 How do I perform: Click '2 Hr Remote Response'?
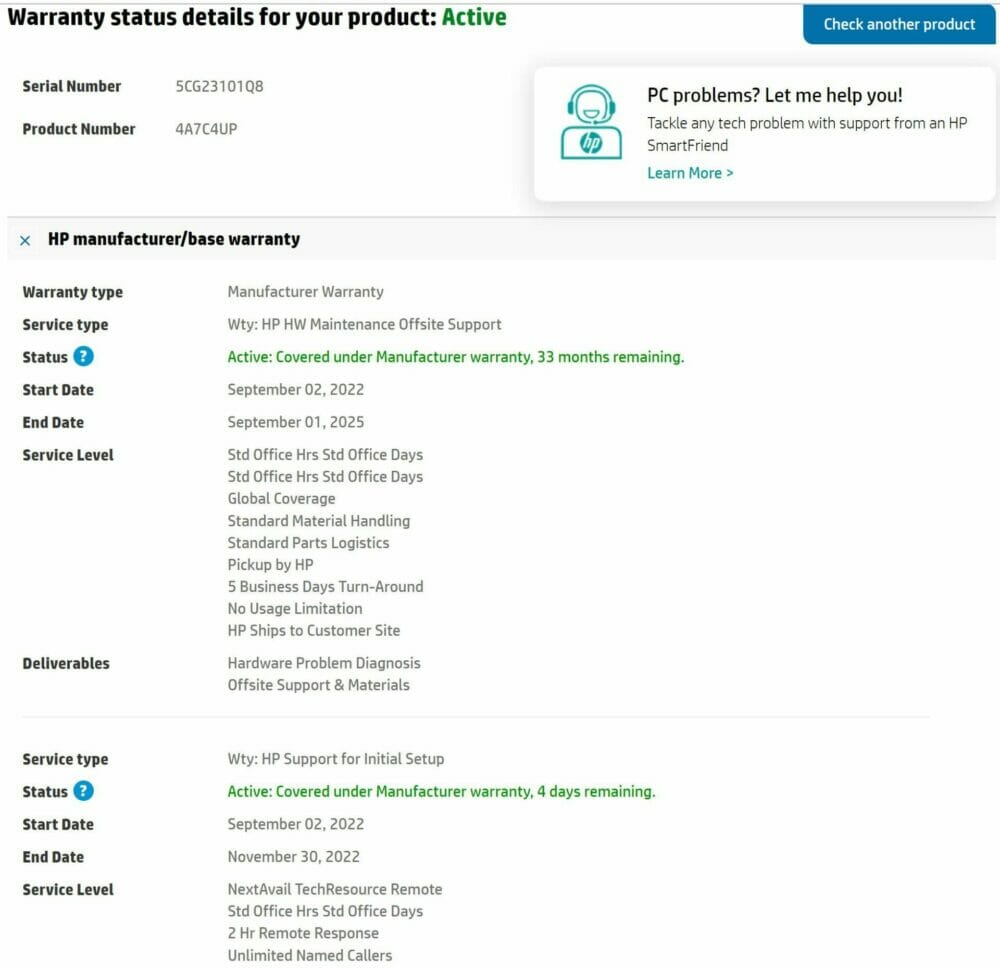(303, 932)
